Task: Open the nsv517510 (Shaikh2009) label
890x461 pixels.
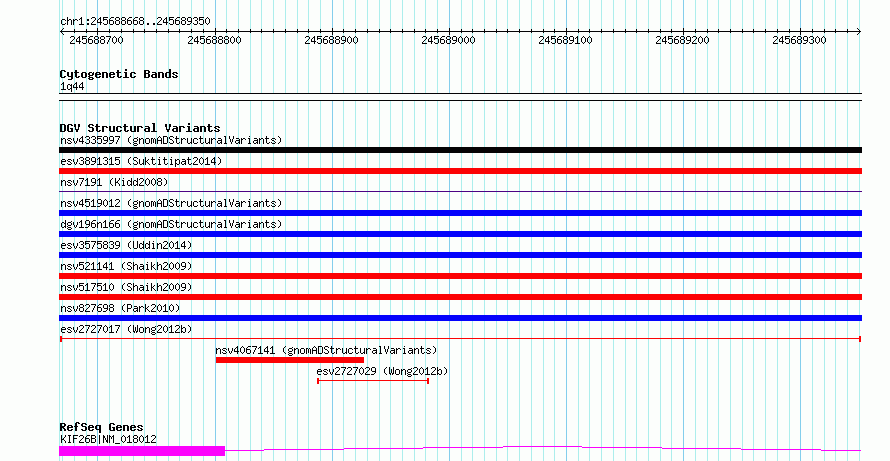Action: coord(126,287)
